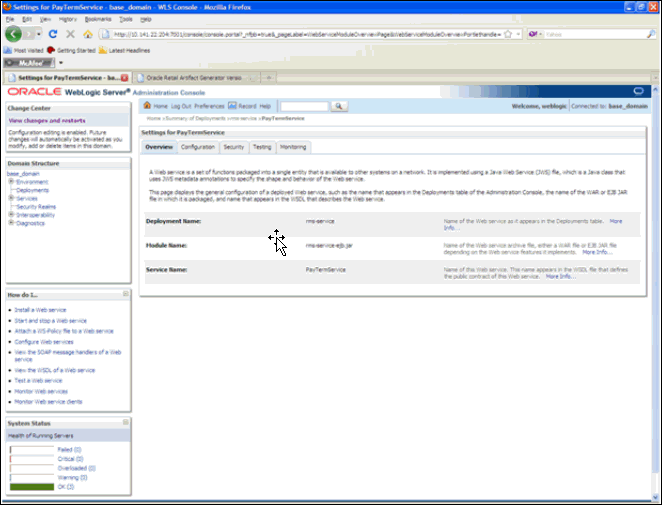662x505 pixels.
Task: Open Start and stop a Web service link
Action: click(x=51, y=321)
